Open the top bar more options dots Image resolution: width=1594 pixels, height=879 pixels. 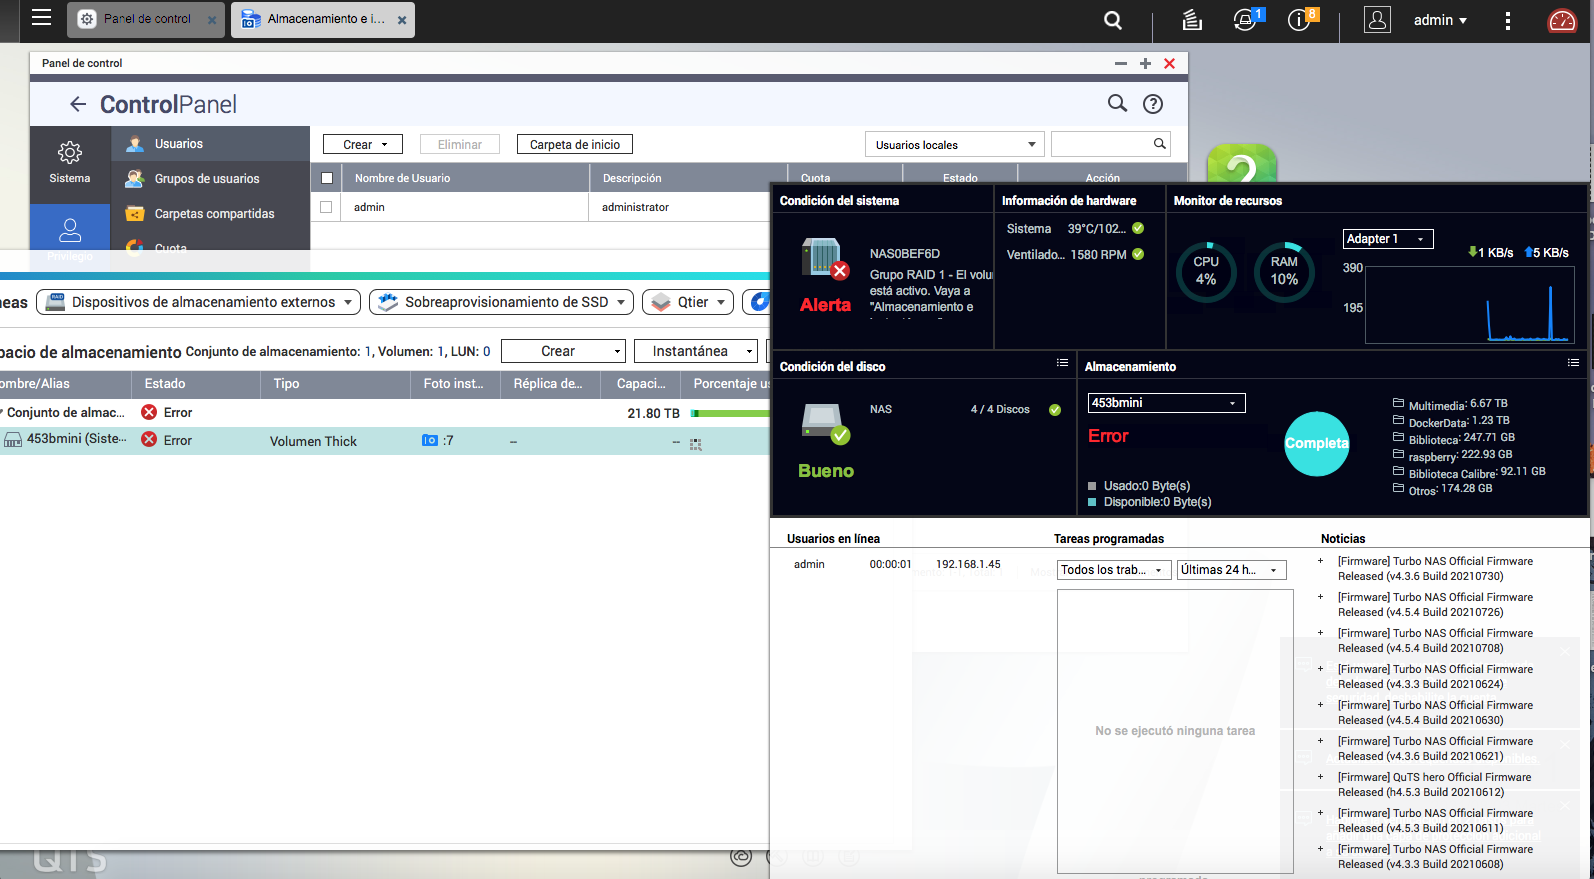(1508, 20)
